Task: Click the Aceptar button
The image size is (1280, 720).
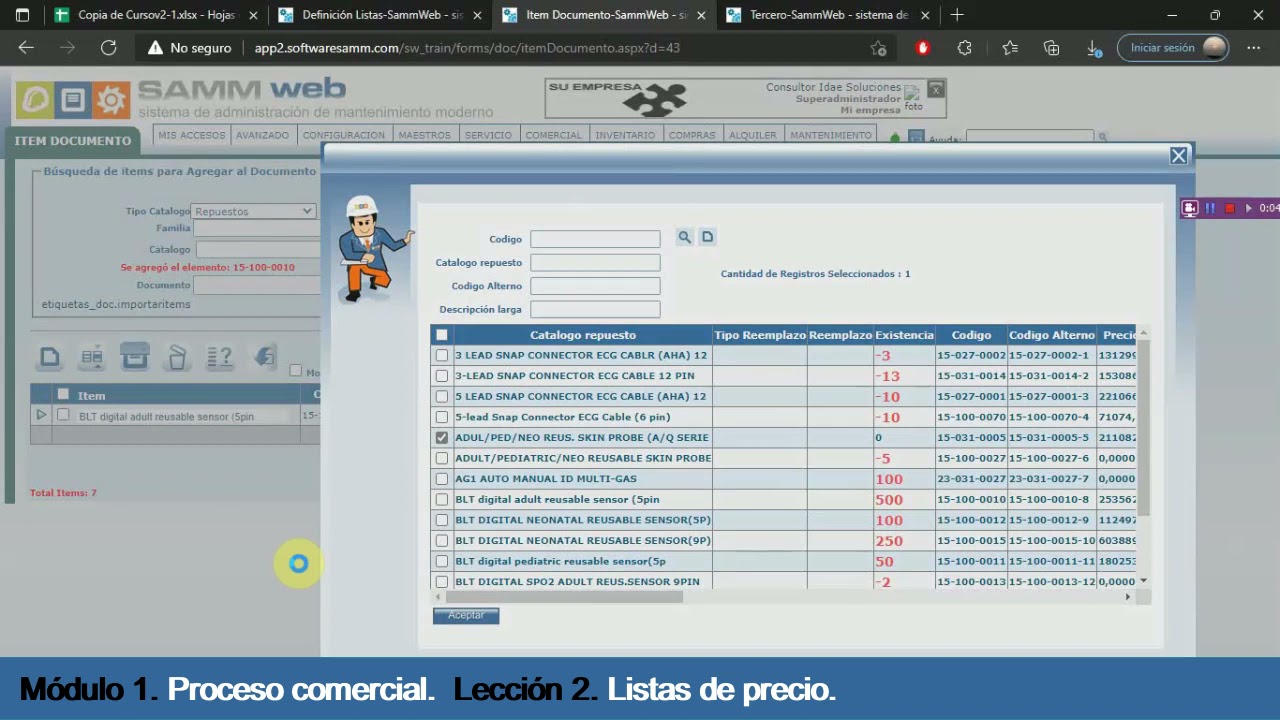Action: (x=466, y=615)
